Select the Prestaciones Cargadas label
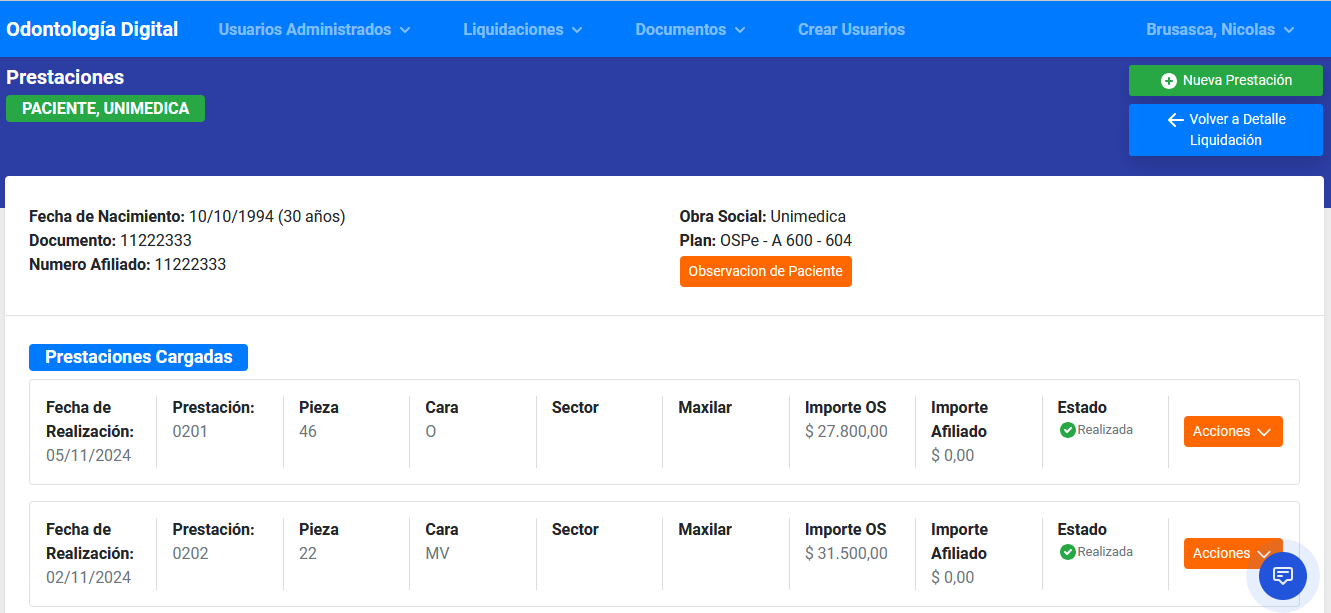 [x=138, y=357]
